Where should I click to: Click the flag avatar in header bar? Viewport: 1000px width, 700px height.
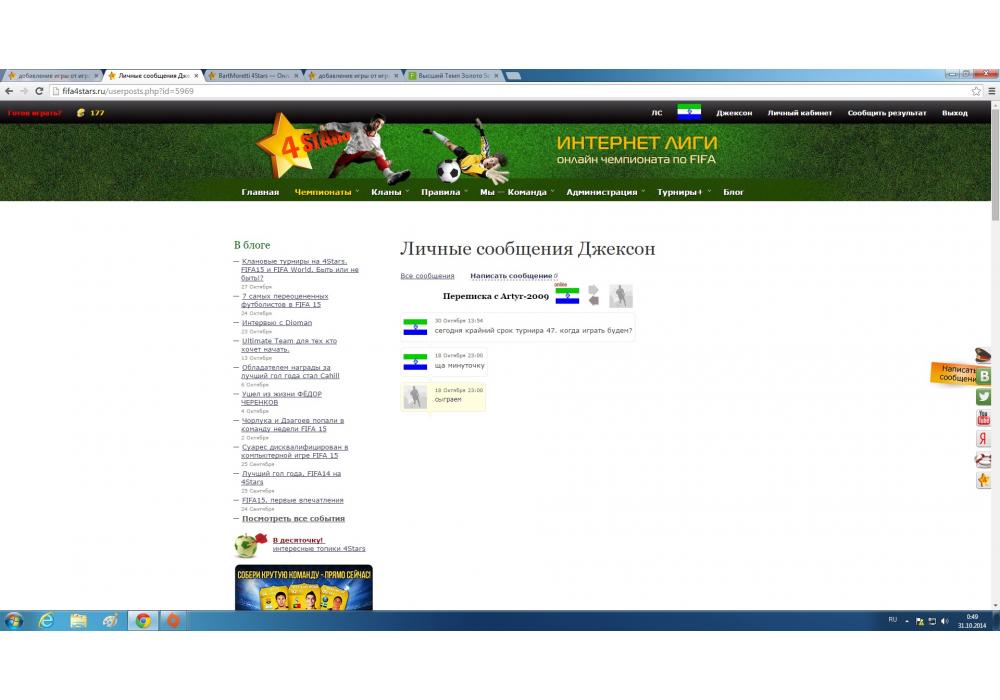pos(688,112)
